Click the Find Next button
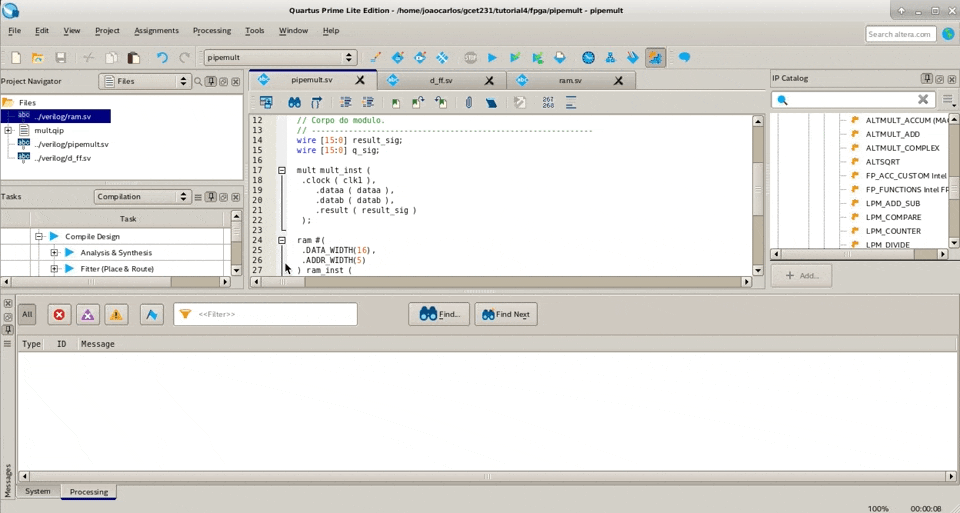 click(506, 315)
